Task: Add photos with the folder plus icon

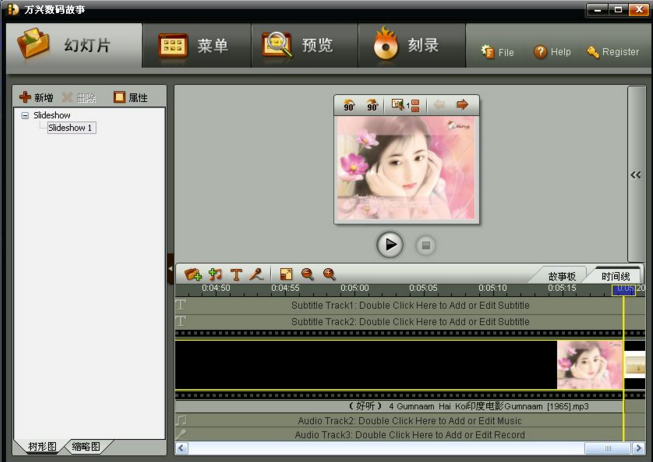Action: [x=193, y=274]
